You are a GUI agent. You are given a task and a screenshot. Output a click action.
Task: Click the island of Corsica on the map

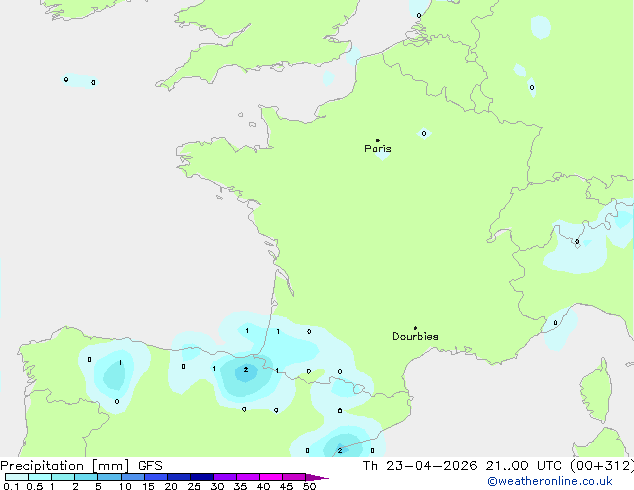(596, 390)
